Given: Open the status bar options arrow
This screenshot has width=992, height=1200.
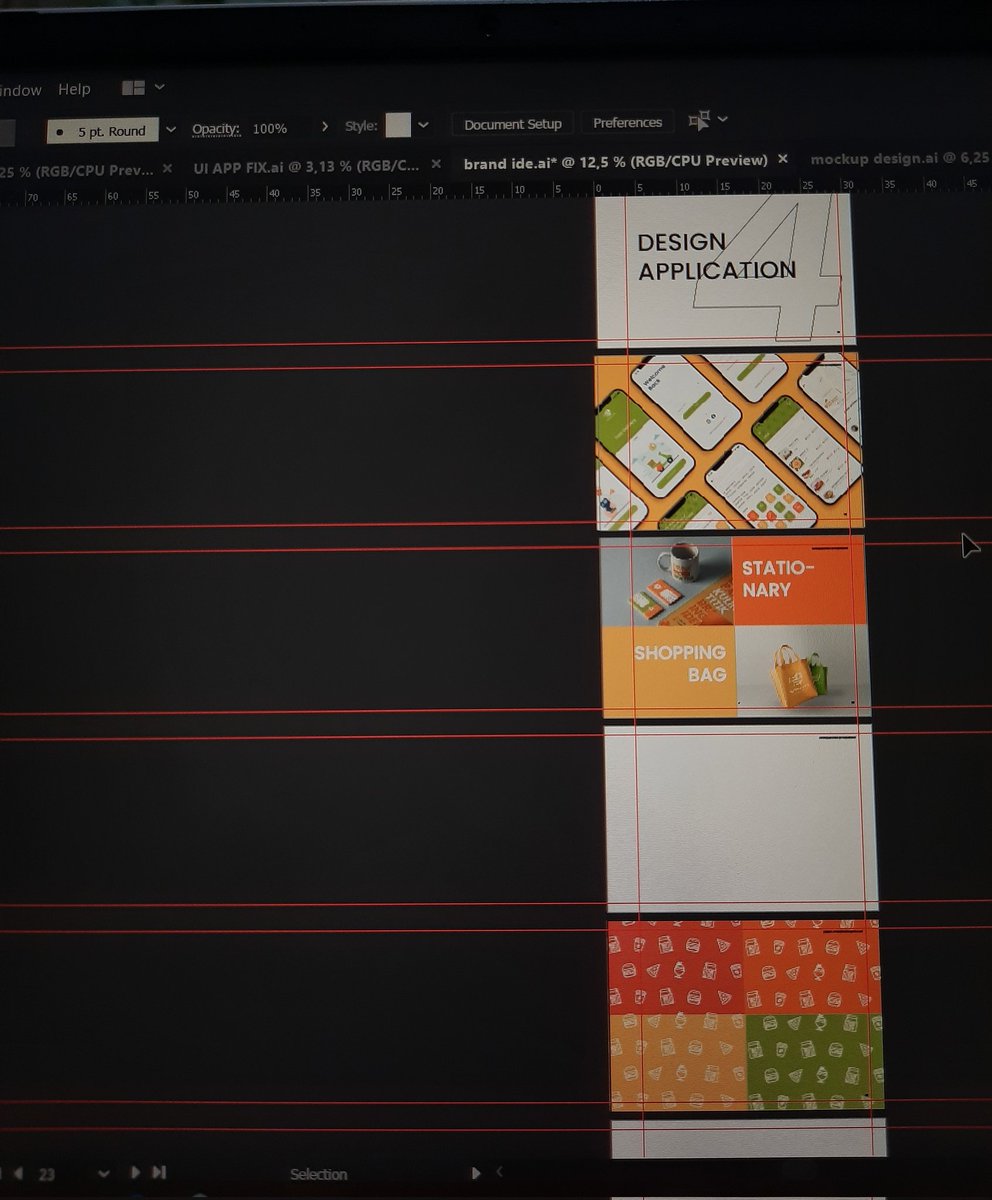Looking at the screenshot, I should [x=476, y=1173].
